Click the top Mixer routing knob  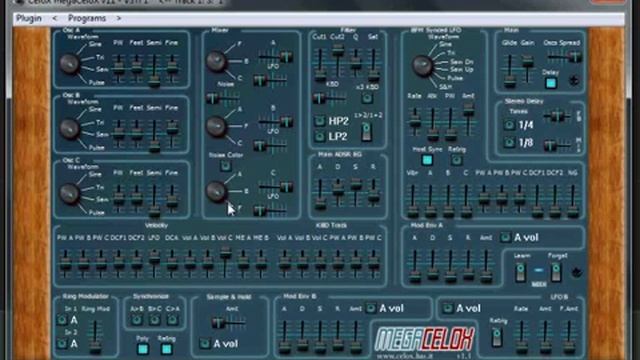216,61
